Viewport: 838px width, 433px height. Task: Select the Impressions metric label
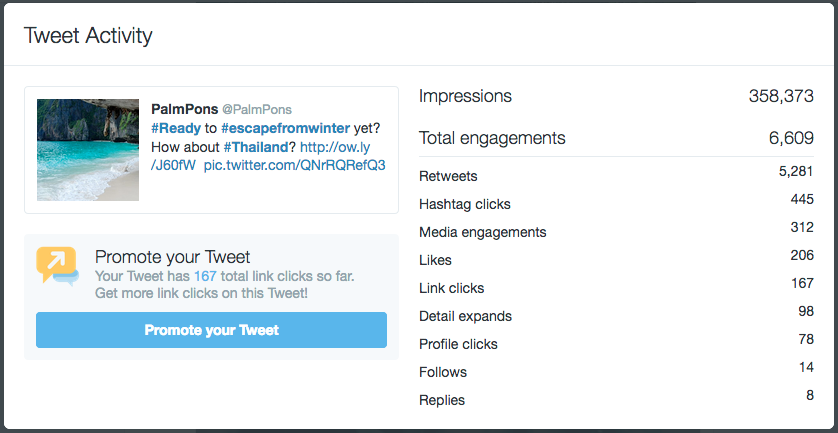(x=465, y=96)
